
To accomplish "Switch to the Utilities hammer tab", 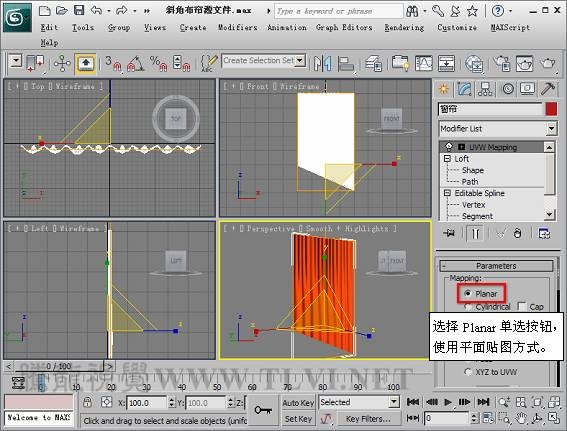I will (x=548, y=89).
